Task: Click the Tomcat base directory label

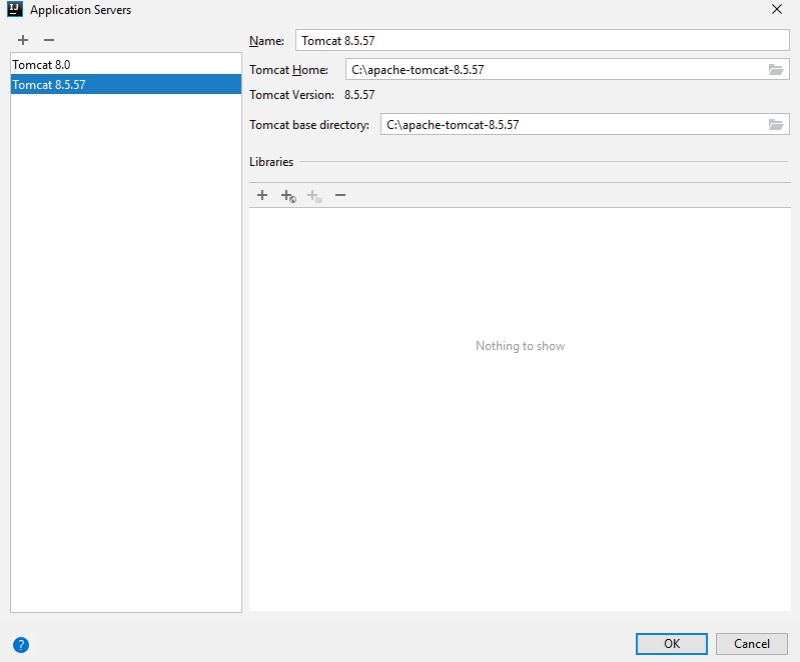Action: (x=309, y=125)
